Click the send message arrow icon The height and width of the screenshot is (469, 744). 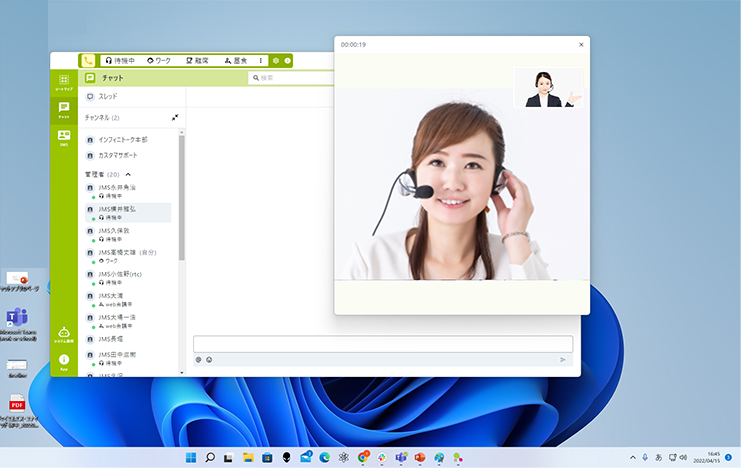coord(563,360)
